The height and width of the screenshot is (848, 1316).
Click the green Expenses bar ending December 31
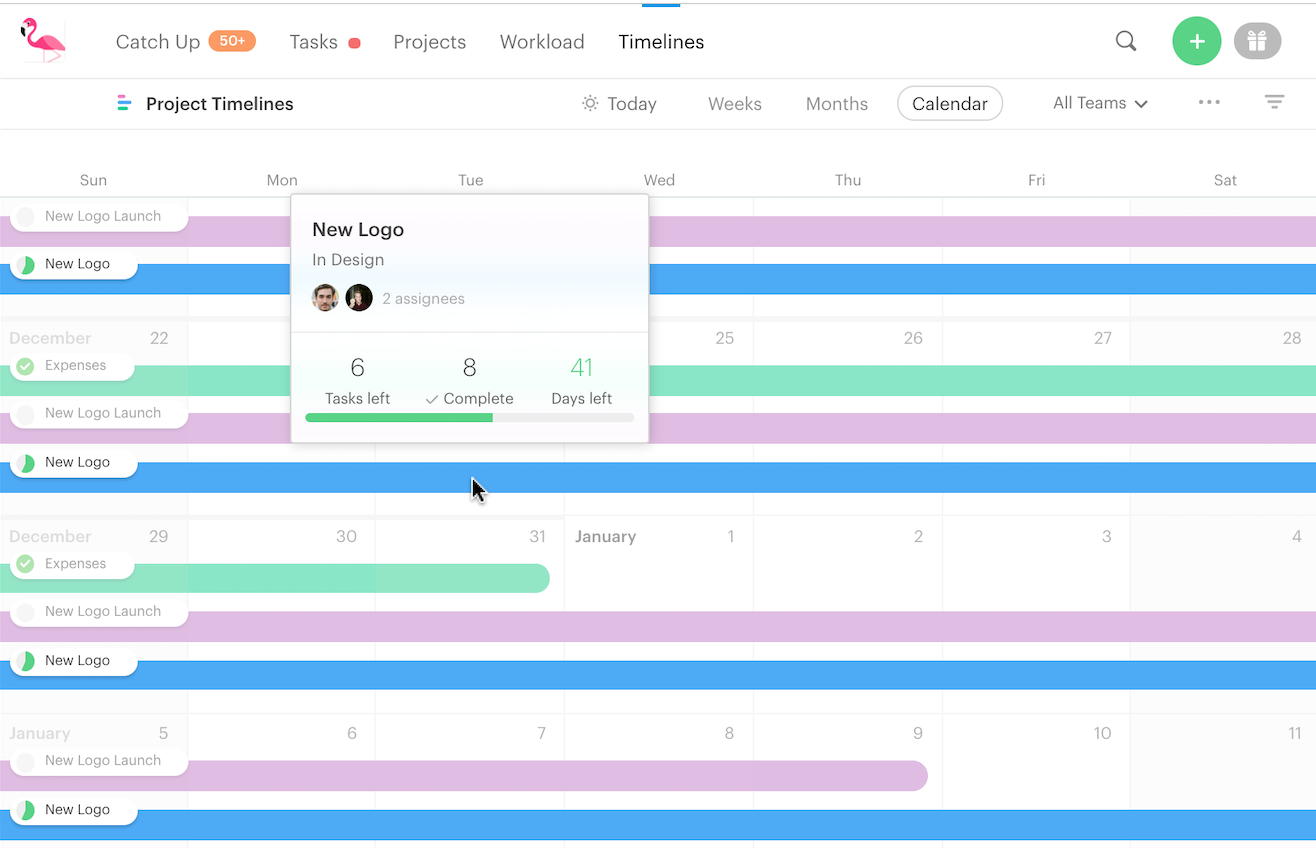[x=275, y=578]
